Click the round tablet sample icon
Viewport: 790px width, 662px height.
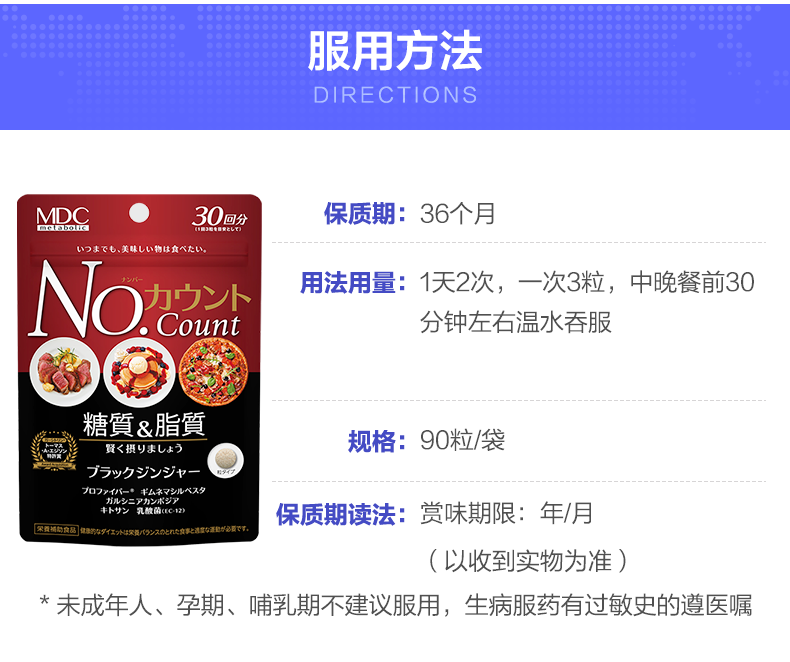coord(226,459)
